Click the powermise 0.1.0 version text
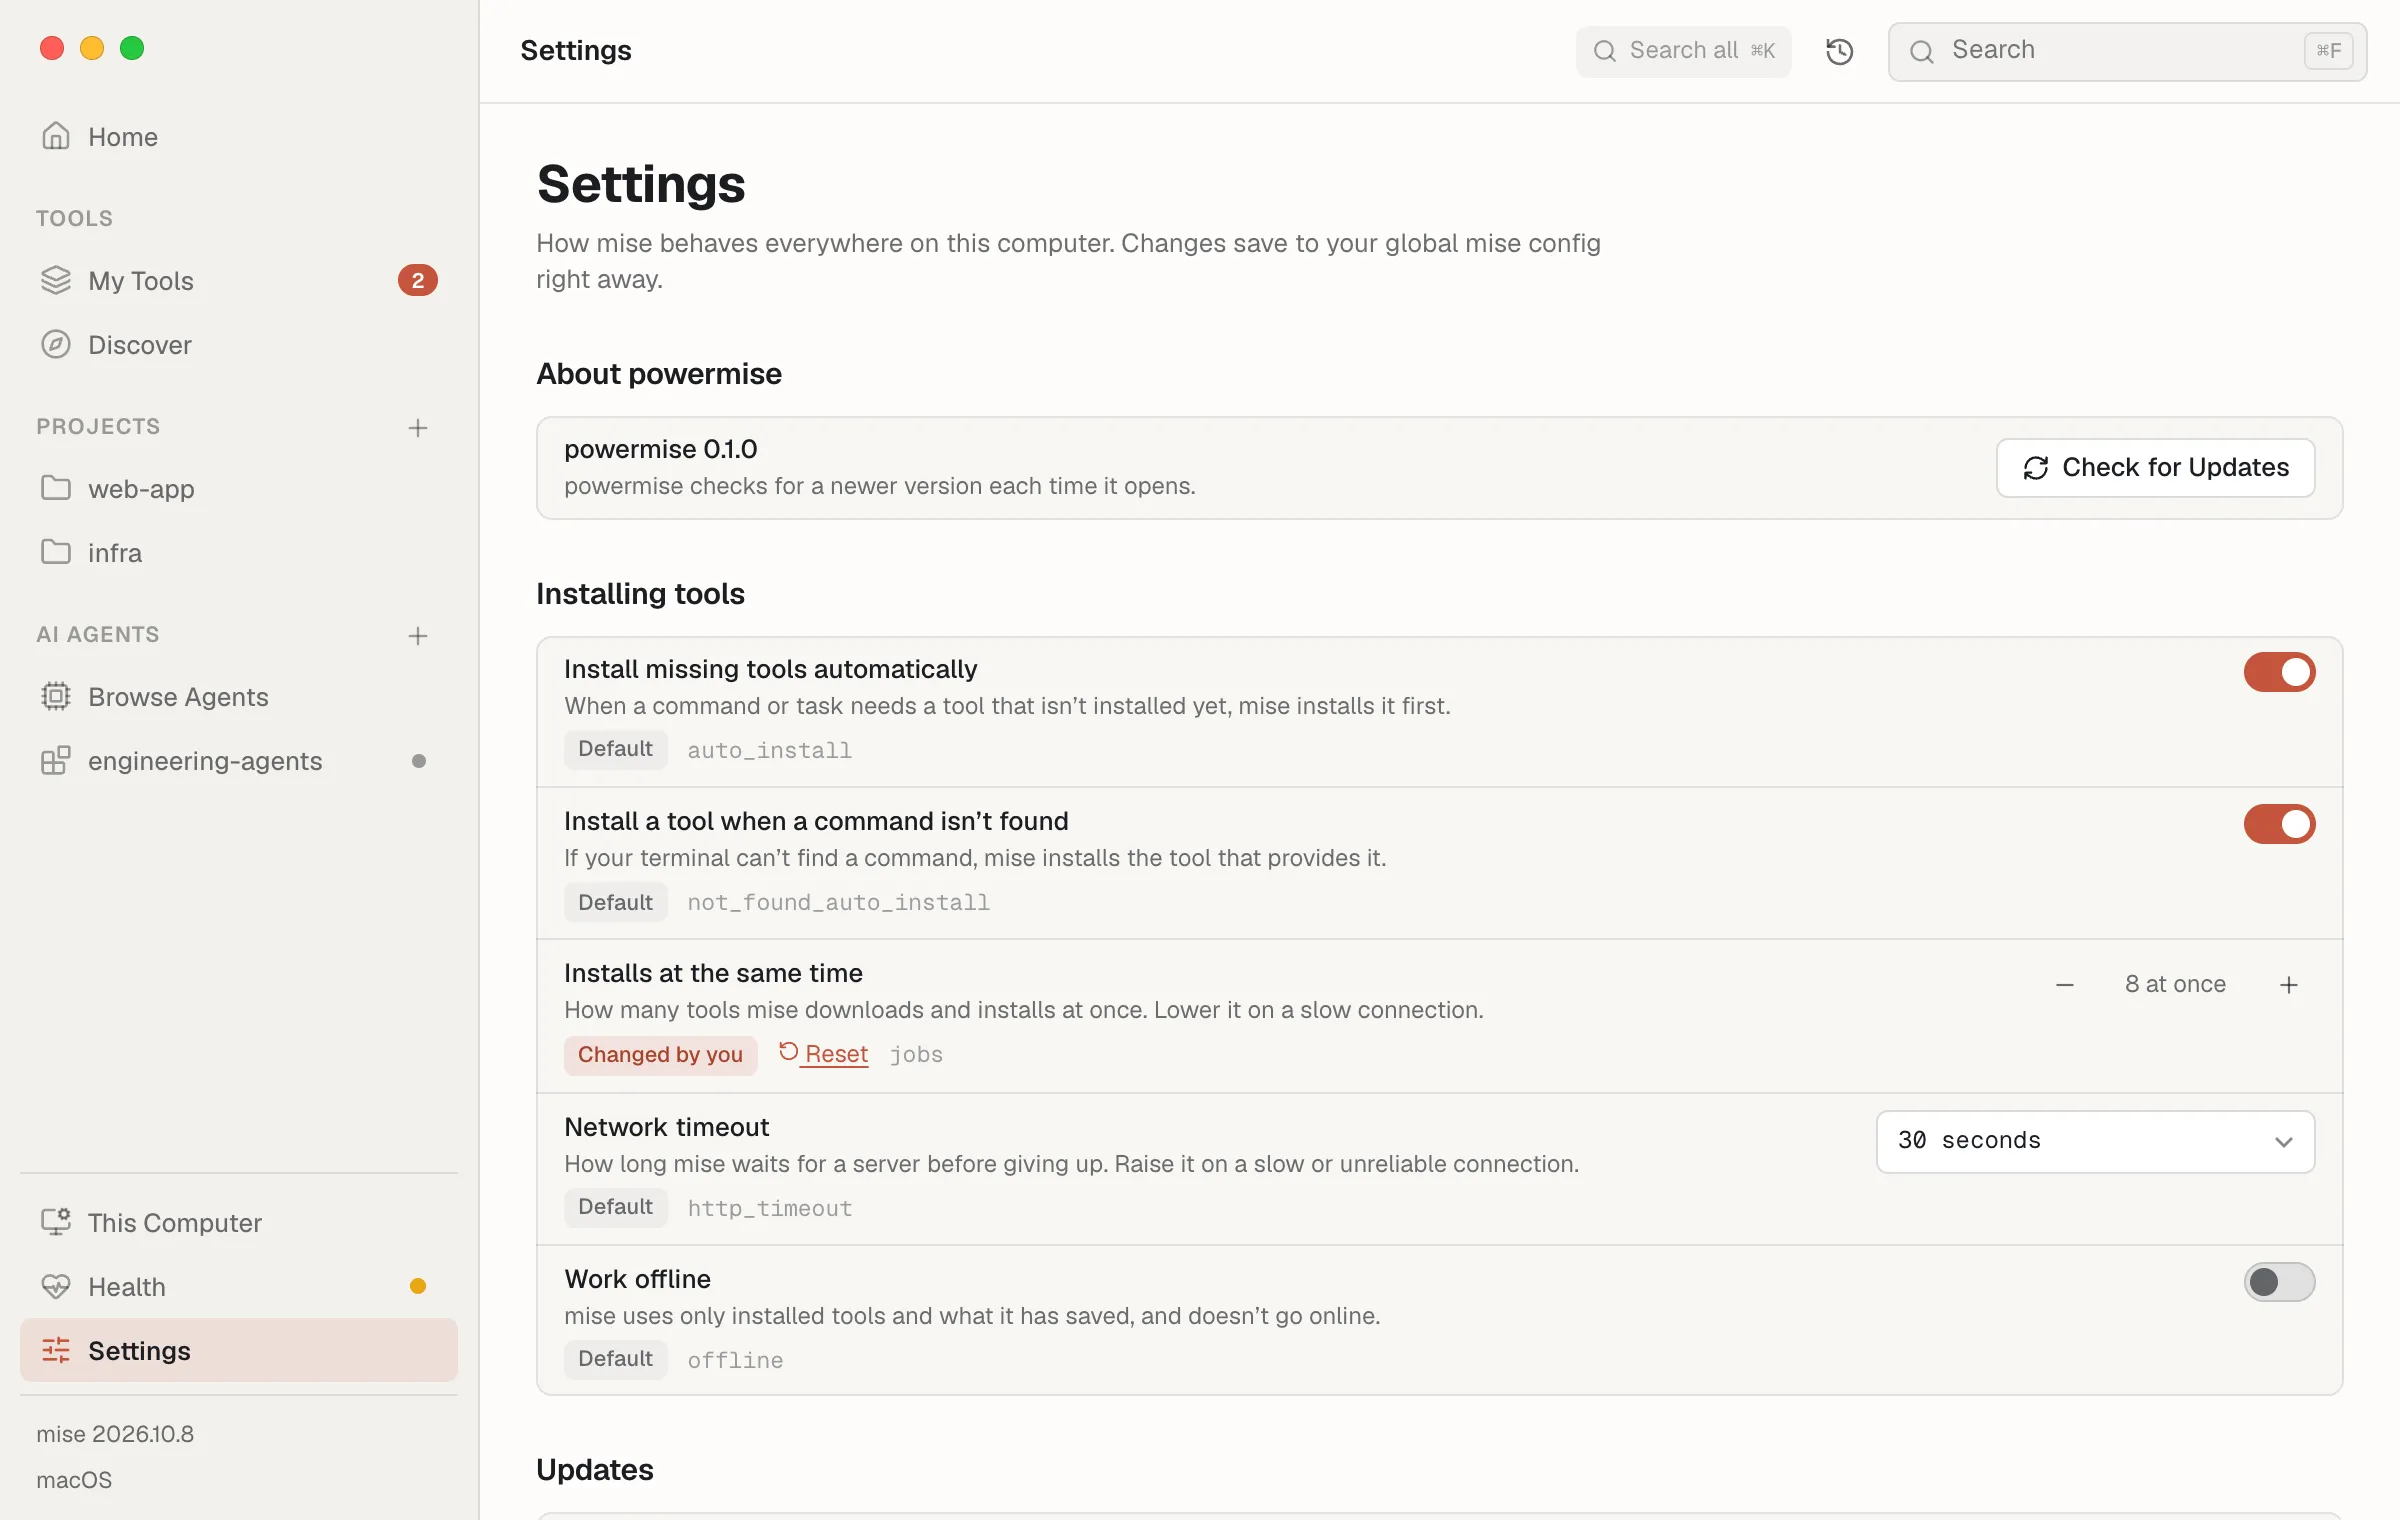Screen dimensions: 2400x1520 click(x=660, y=449)
